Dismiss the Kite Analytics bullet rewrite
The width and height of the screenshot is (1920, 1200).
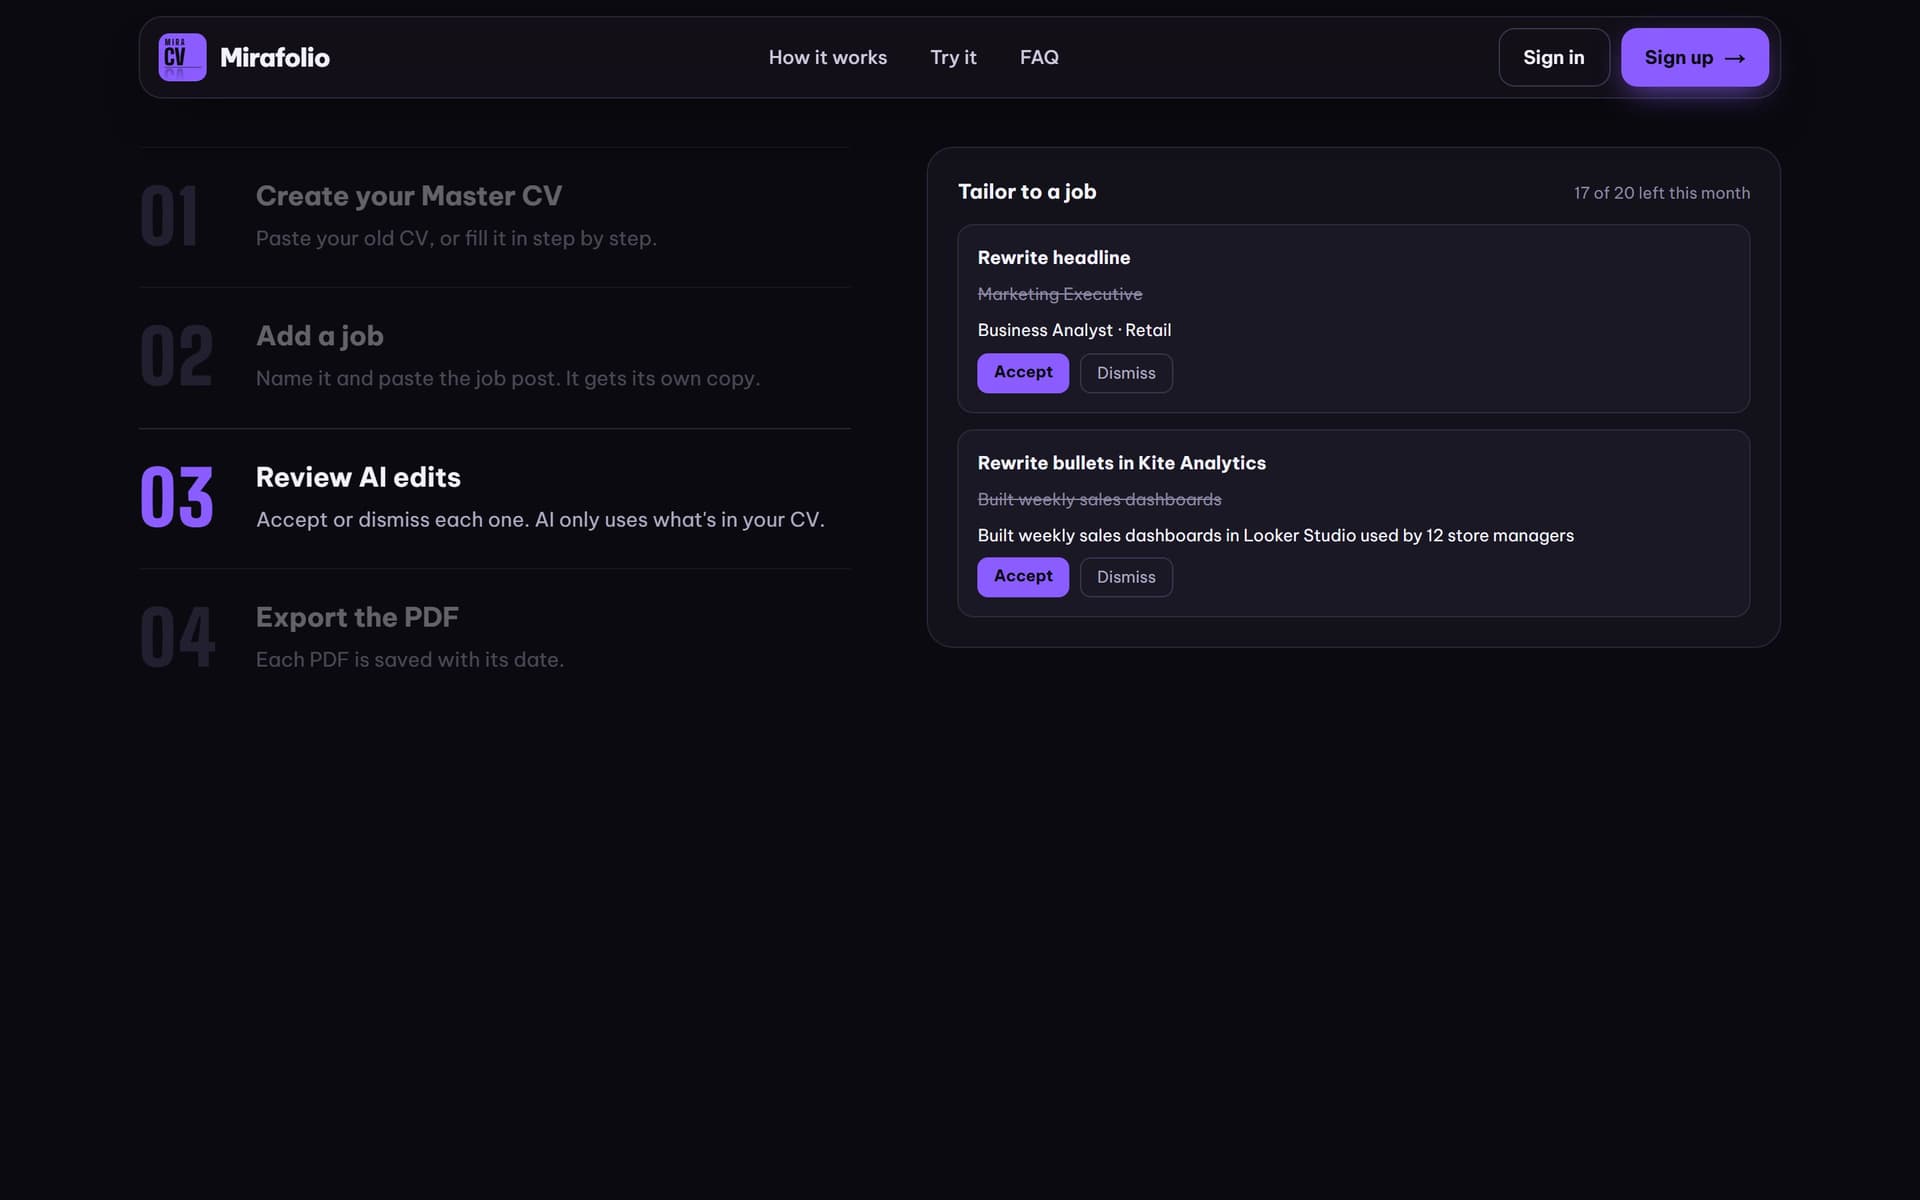(1126, 577)
